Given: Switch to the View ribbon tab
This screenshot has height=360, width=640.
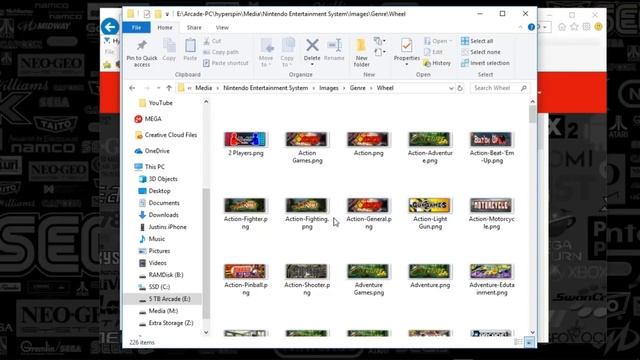Looking at the screenshot, I should pyautogui.click(x=222, y=28).
